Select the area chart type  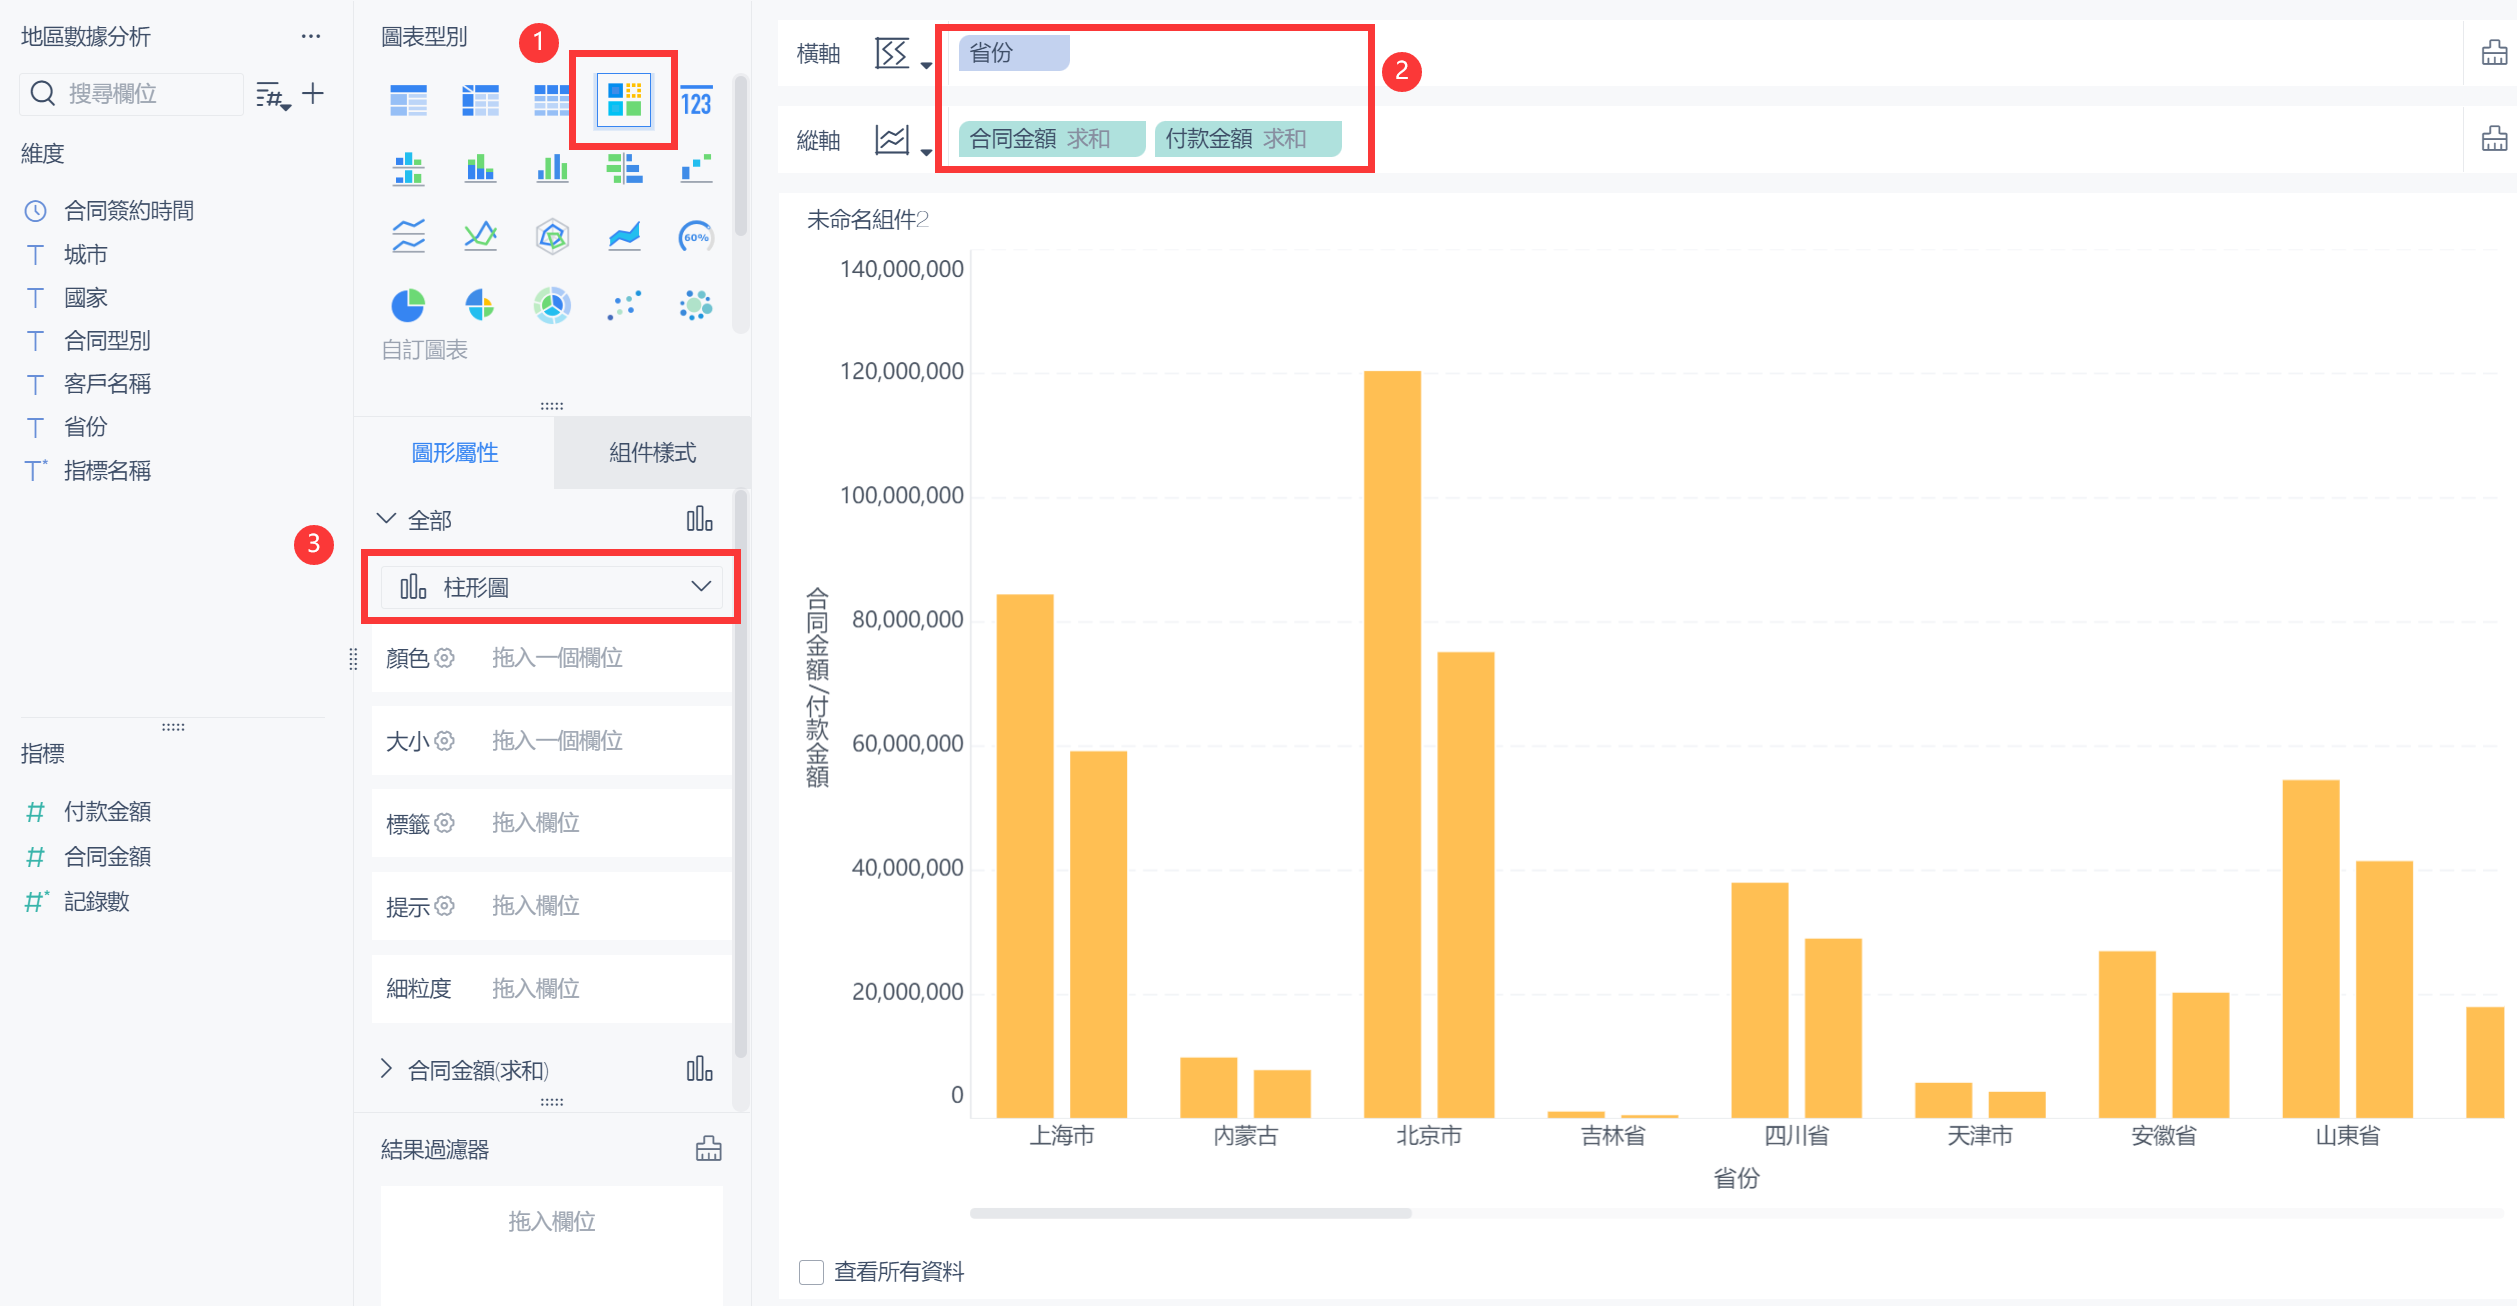click(x=624, y=237)
